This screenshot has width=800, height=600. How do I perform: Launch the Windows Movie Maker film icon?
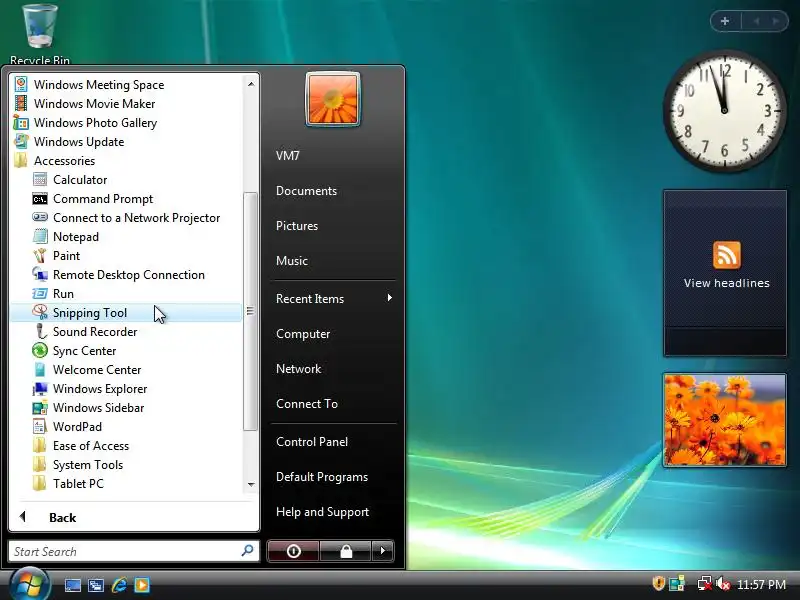(21, 103)
